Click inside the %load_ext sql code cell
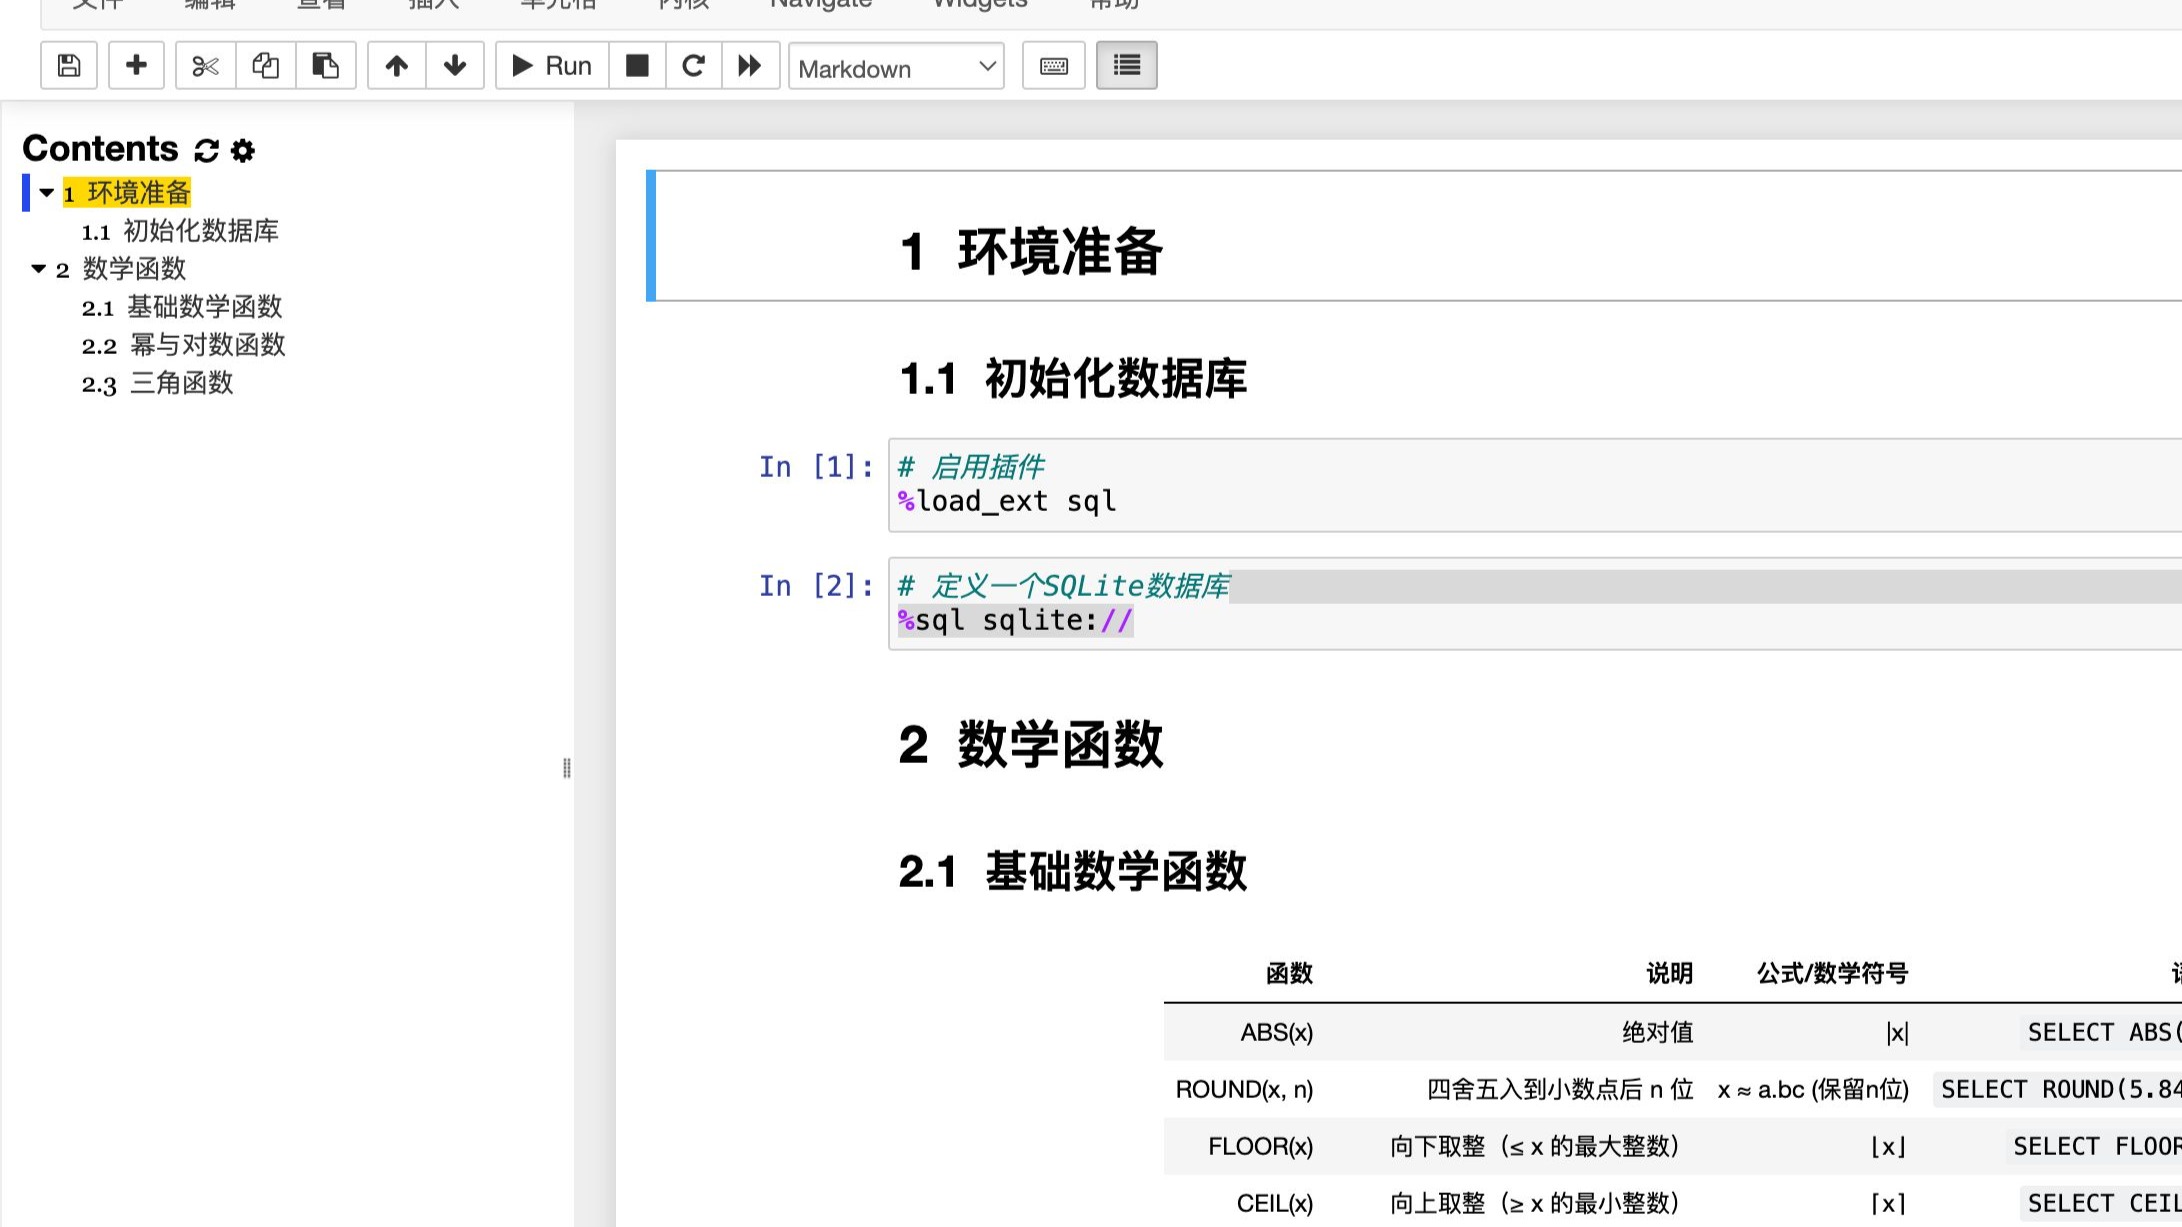The image size is (2182, 1227). pyautogui.click(x=1535, y=485)
